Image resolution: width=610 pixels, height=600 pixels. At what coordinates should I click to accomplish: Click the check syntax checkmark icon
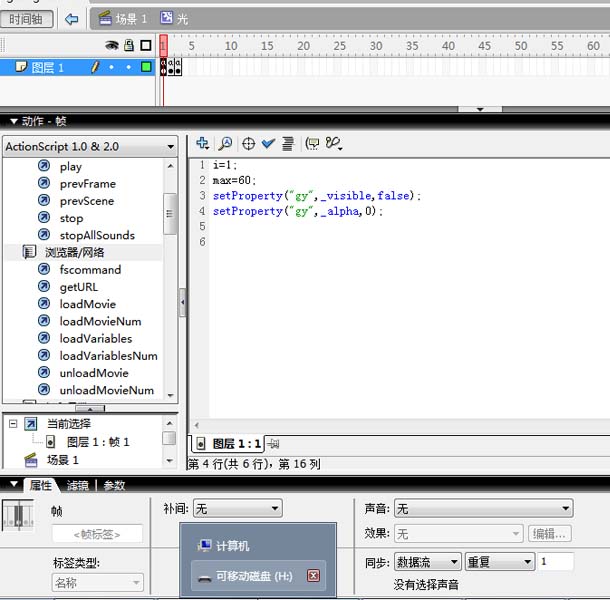click(x=268, y=144)
